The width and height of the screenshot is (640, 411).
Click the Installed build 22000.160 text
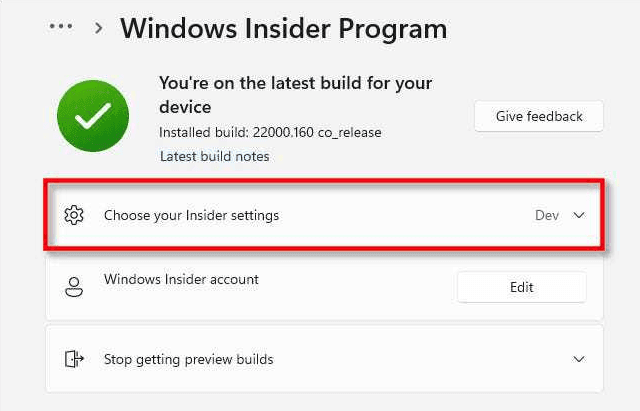[x=270, y=132]
